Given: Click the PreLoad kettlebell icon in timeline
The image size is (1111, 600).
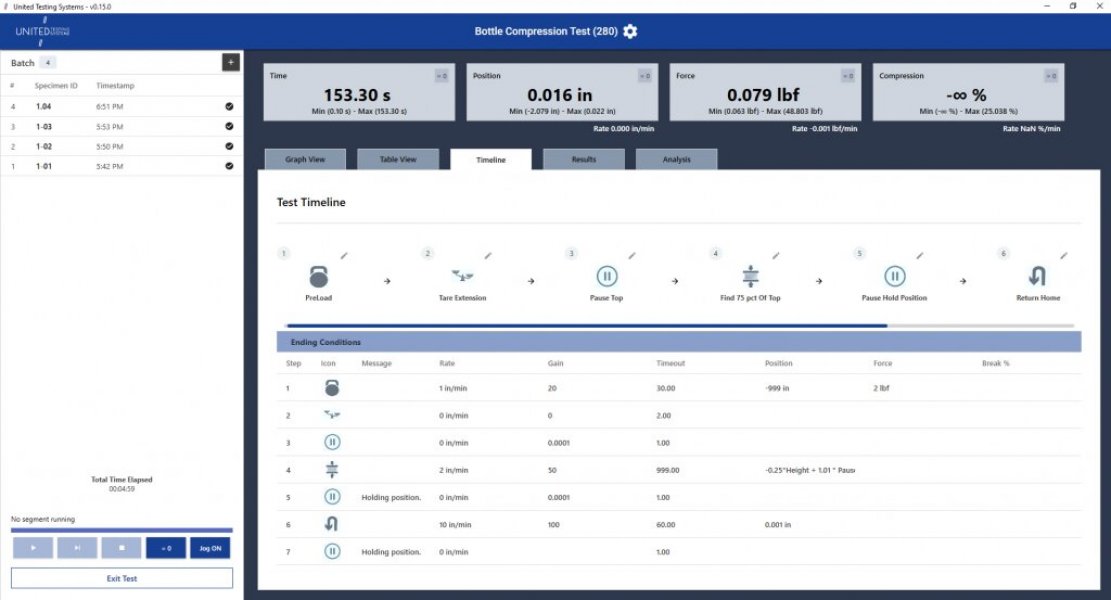Looking at the screenshot, I should click(x=319, y=276).
